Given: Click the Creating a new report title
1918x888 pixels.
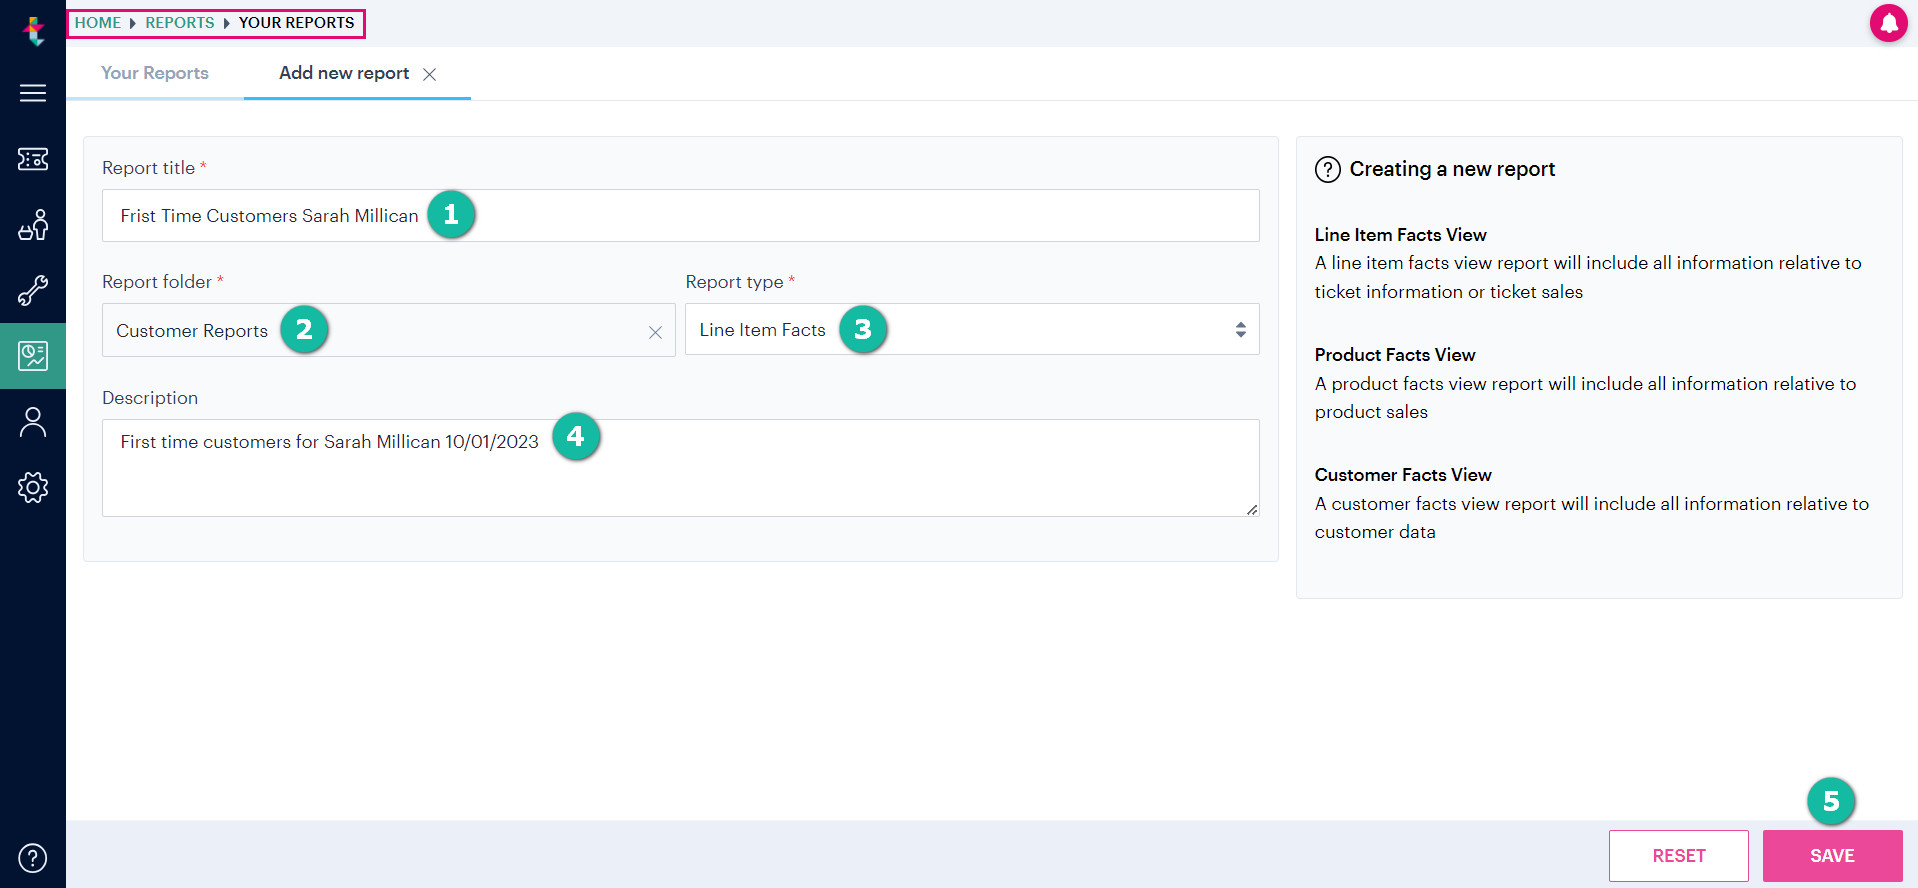Looking at the screenshot, I should click(1452, 169).
